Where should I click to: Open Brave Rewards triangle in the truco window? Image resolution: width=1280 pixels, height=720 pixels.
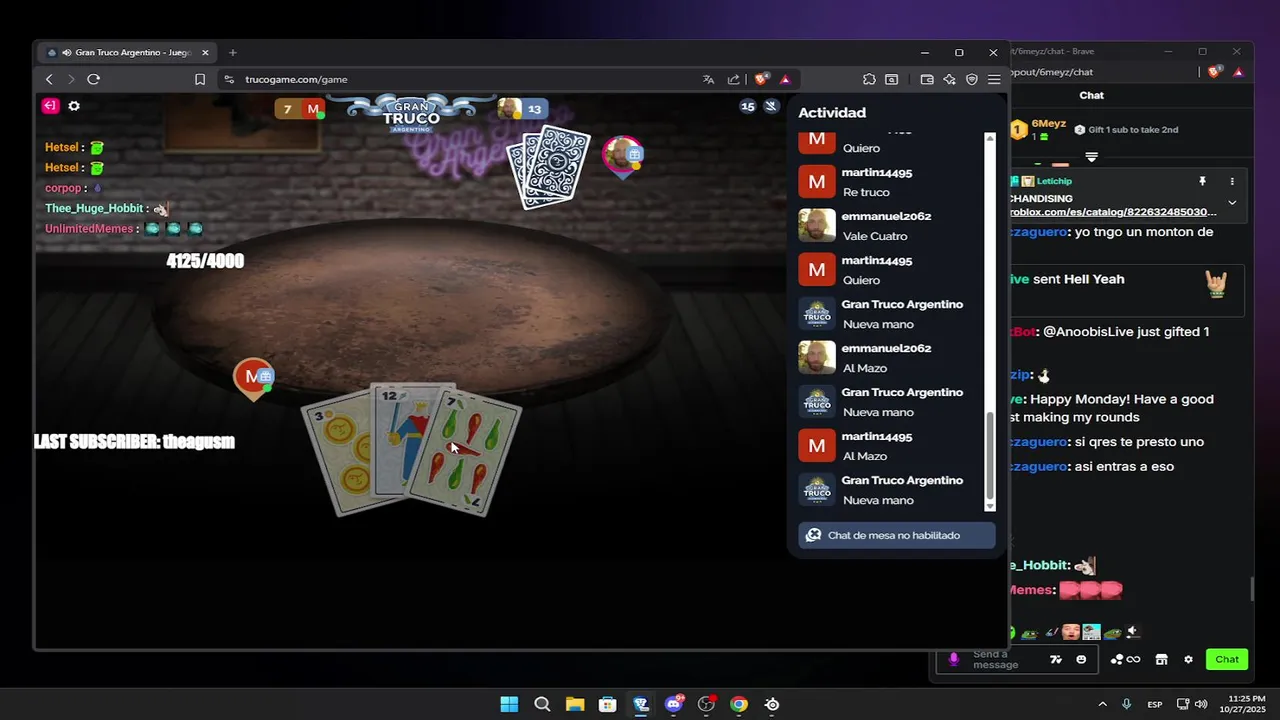[x=785, y=79]
